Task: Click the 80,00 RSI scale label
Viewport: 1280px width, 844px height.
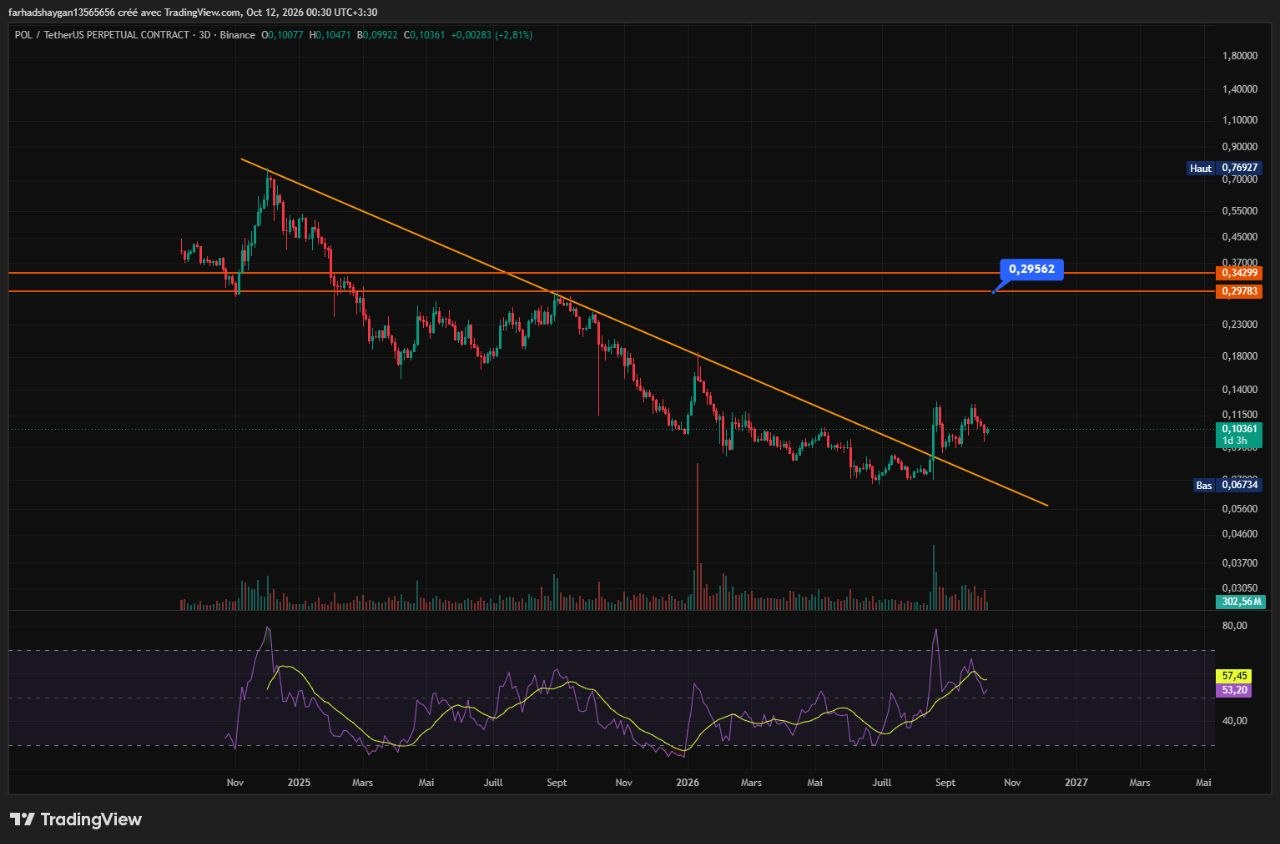Action: point(1234,626)
